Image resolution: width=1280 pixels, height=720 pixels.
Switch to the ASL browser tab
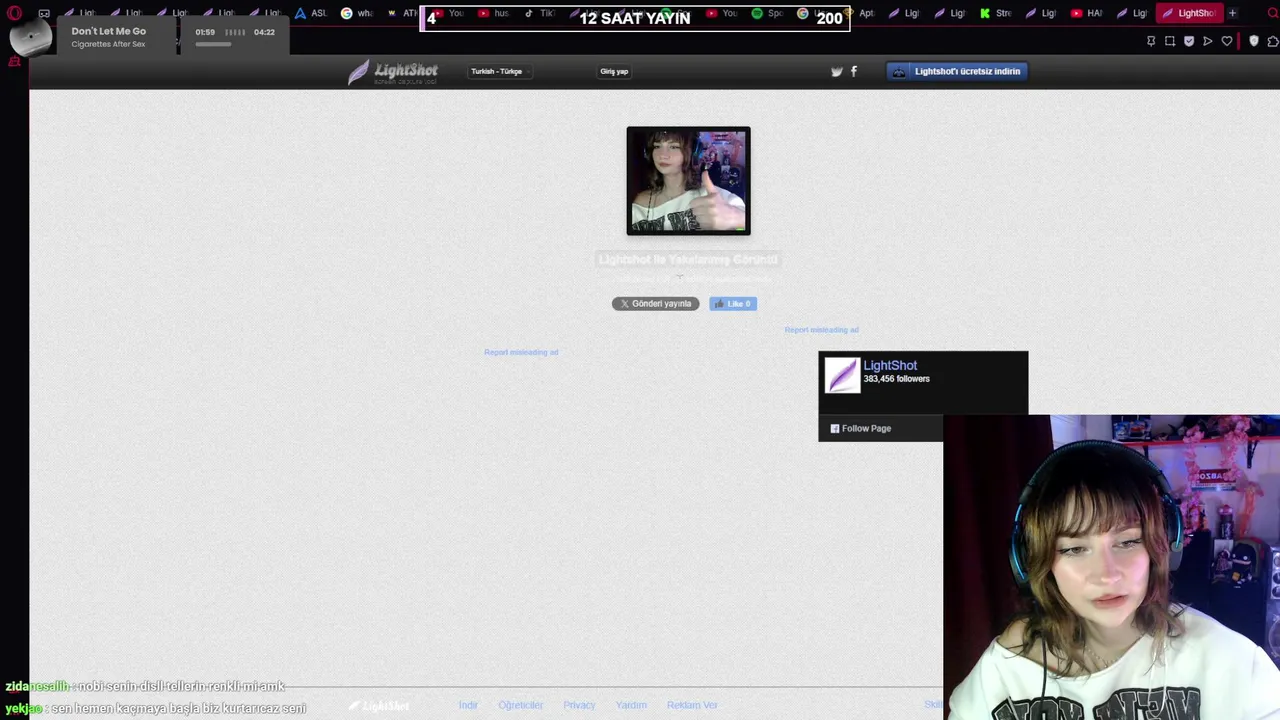(309, 13)
